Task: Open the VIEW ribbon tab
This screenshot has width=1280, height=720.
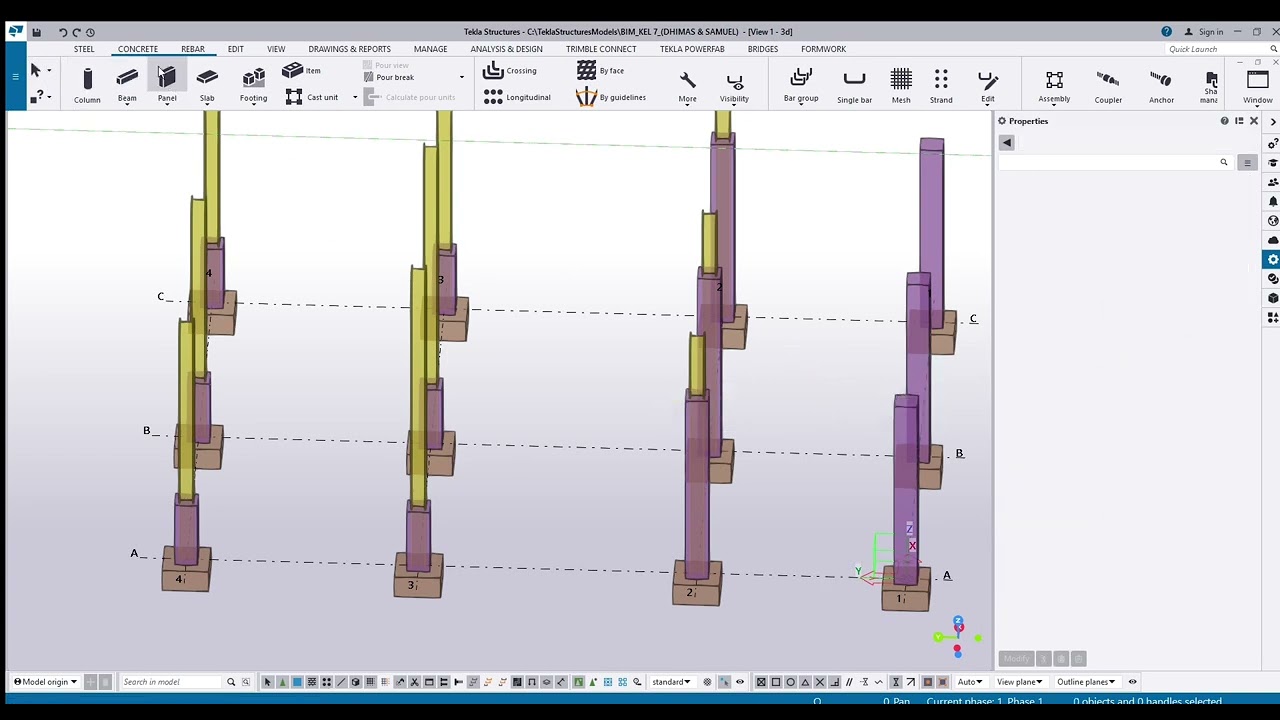Action: point(276,49)
